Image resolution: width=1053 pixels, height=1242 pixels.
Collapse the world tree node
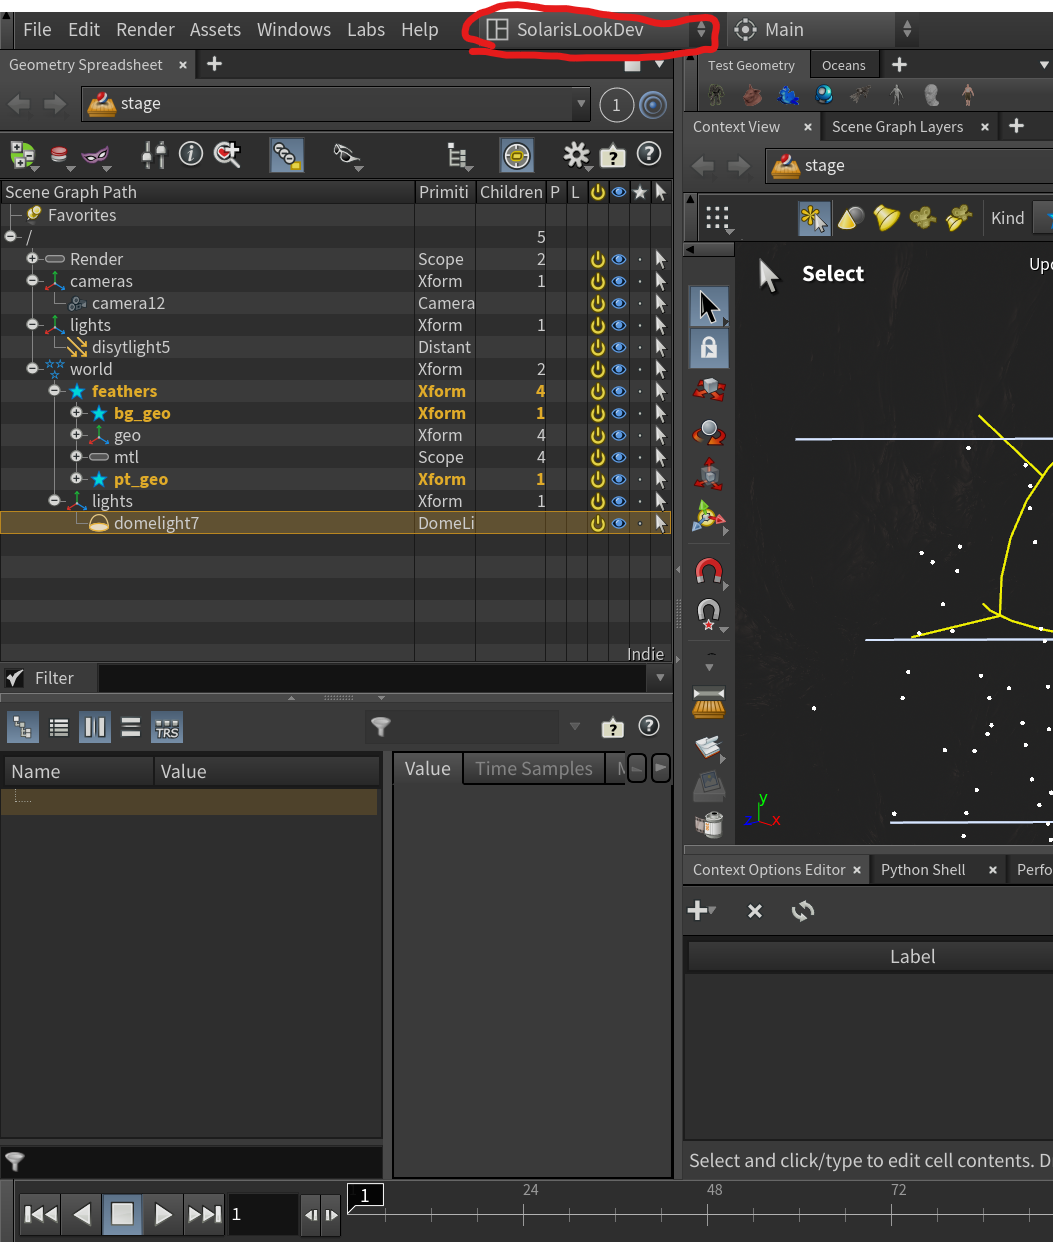tap(33, 369)
